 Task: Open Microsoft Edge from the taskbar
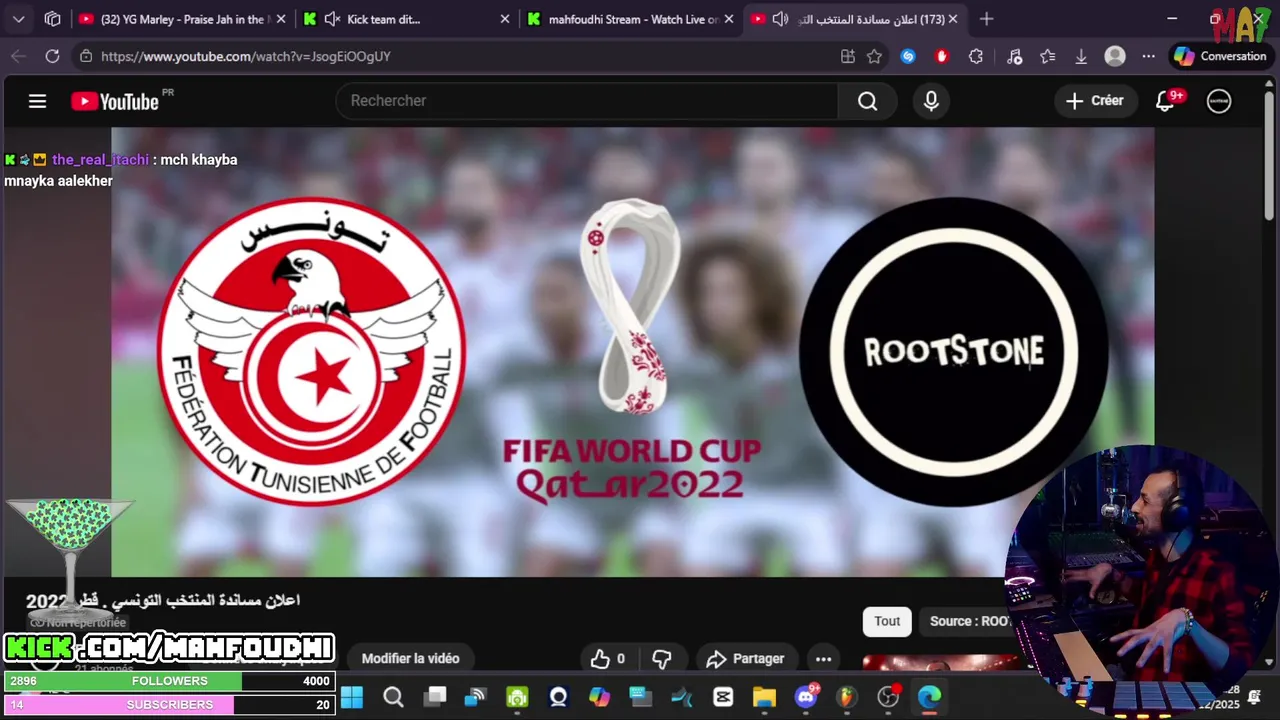tap(929, 697)
